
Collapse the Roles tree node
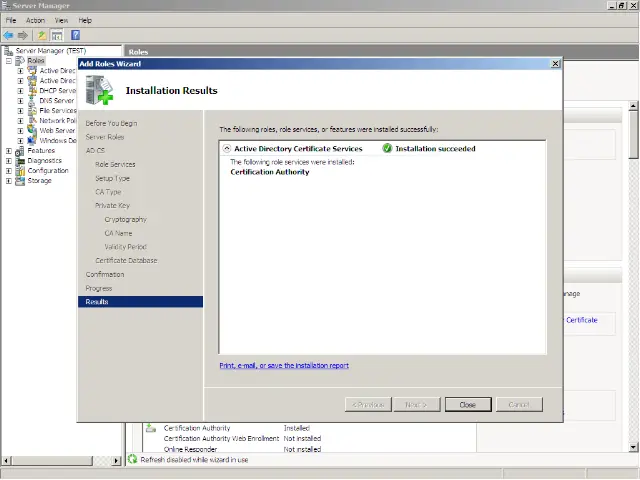(x=9, y=61)
